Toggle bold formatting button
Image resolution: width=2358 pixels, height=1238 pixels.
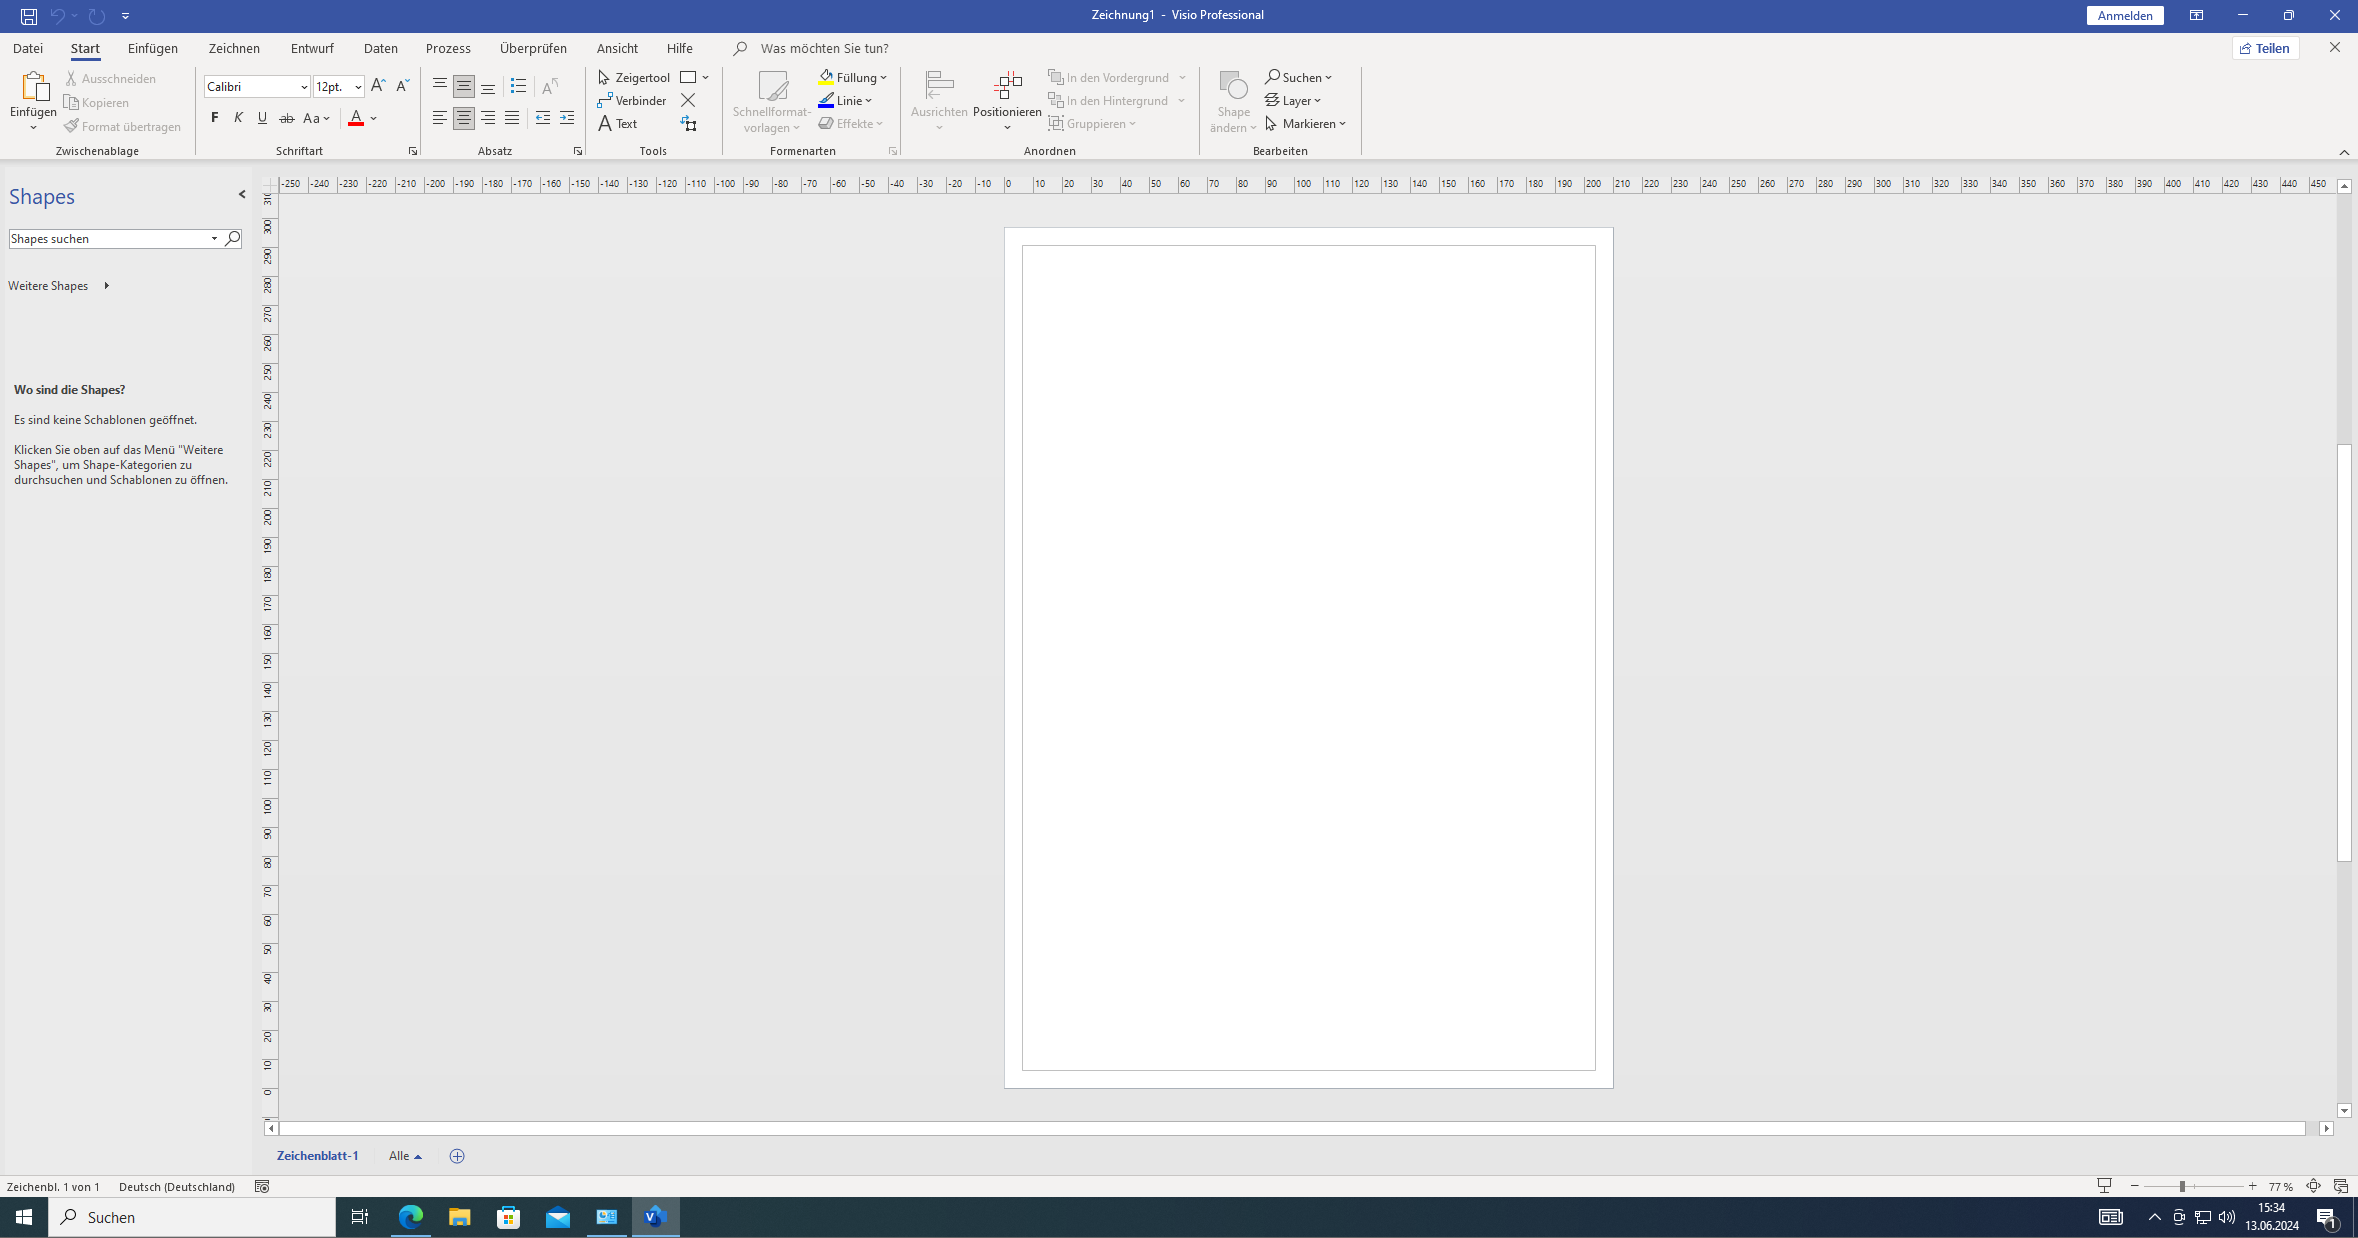coord(214,118)
